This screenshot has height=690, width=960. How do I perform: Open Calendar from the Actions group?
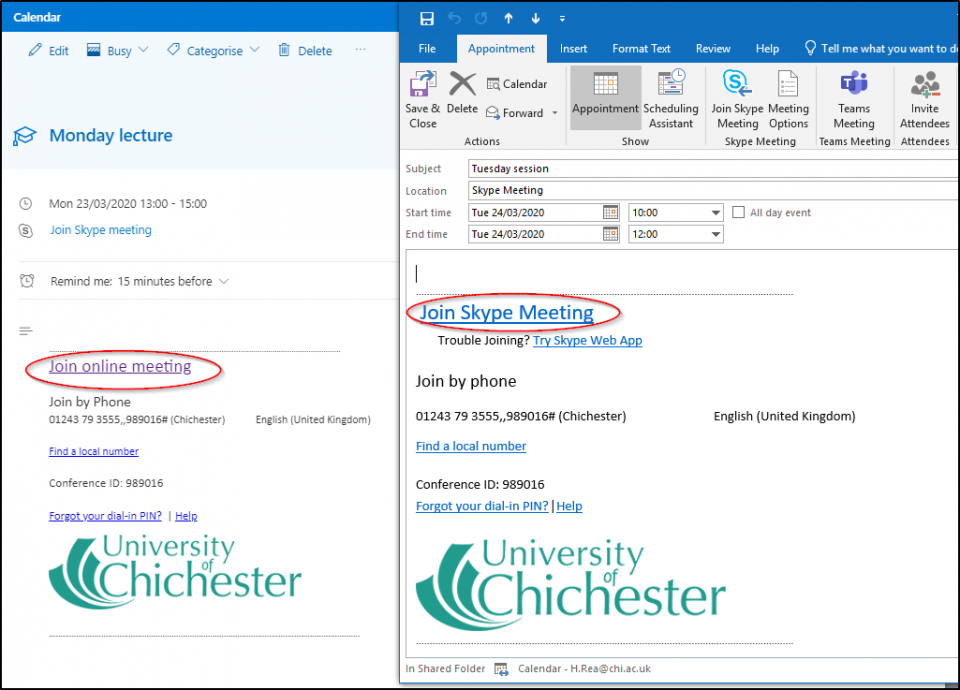517,84
